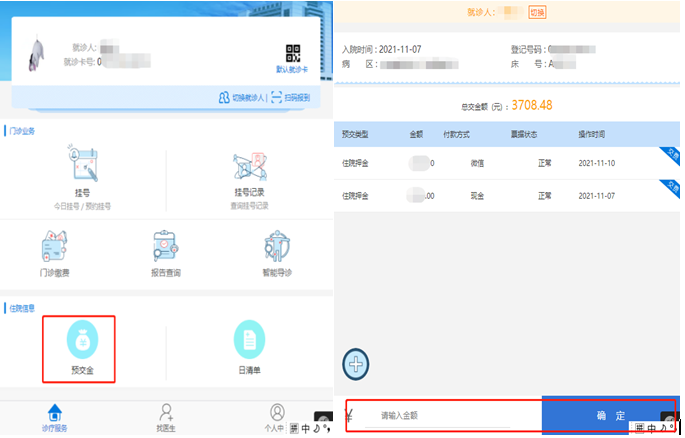Image resolution: width=685 pixels, height=438 pixels.
Task: Switch to the 找医生 bottom tab
Action: tap(167, 417)
